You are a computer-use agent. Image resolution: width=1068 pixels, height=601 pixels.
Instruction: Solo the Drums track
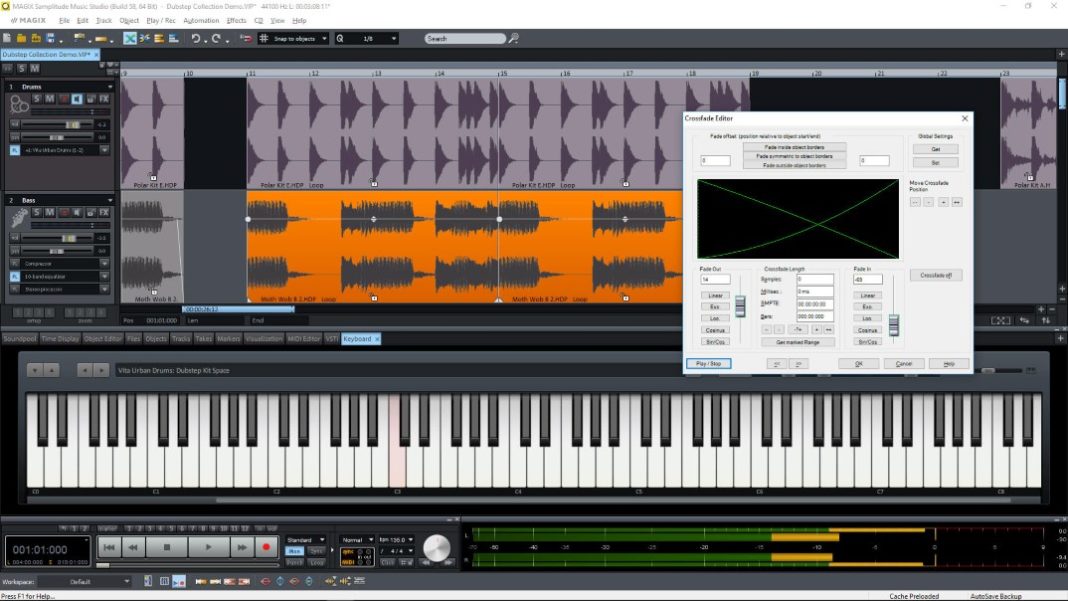[x=37, y=99]
